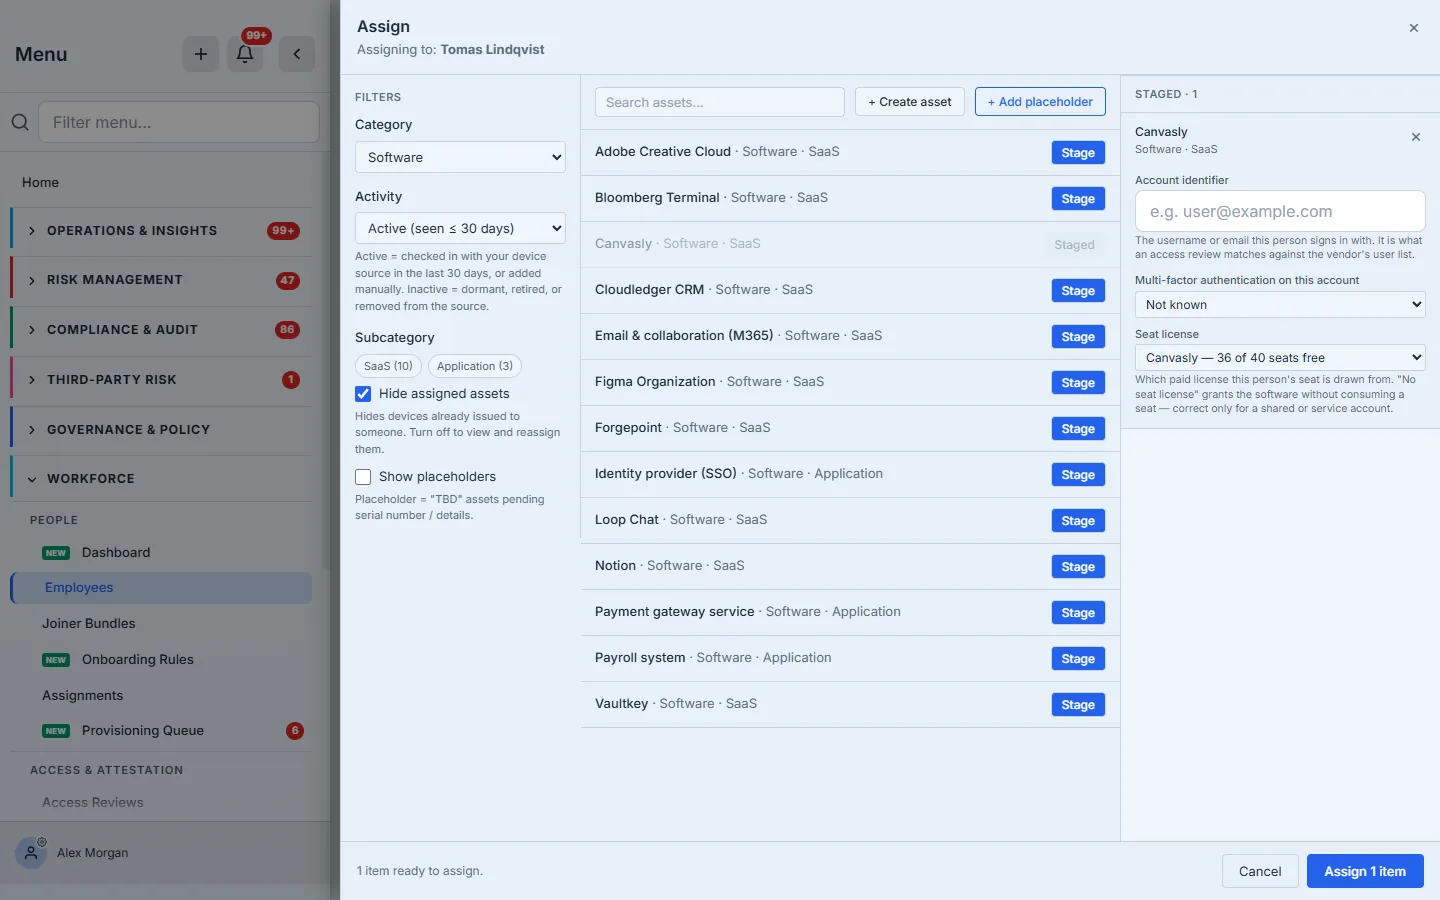Image resolution: width=1440 pixels, height=900 pixels.
Task: Stage Email & collaboration (M365)
Action: (1078, 337)
